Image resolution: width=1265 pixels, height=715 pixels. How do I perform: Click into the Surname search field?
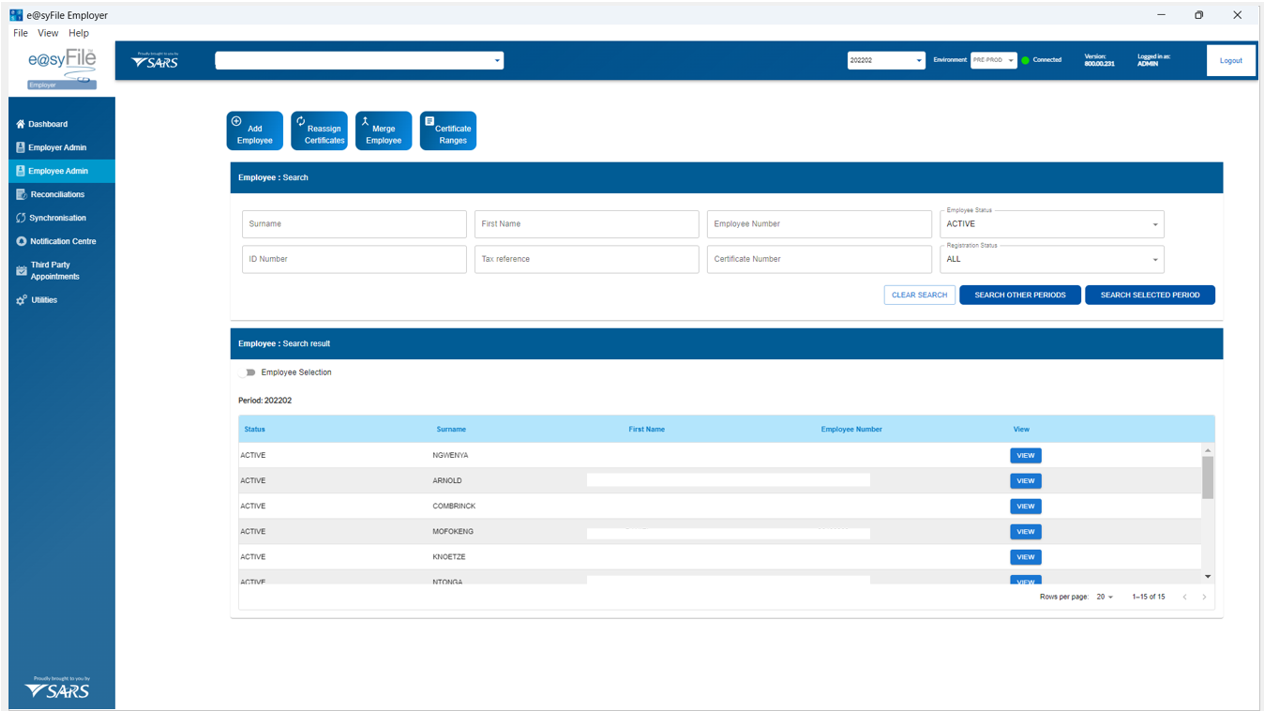coord(354,224)
